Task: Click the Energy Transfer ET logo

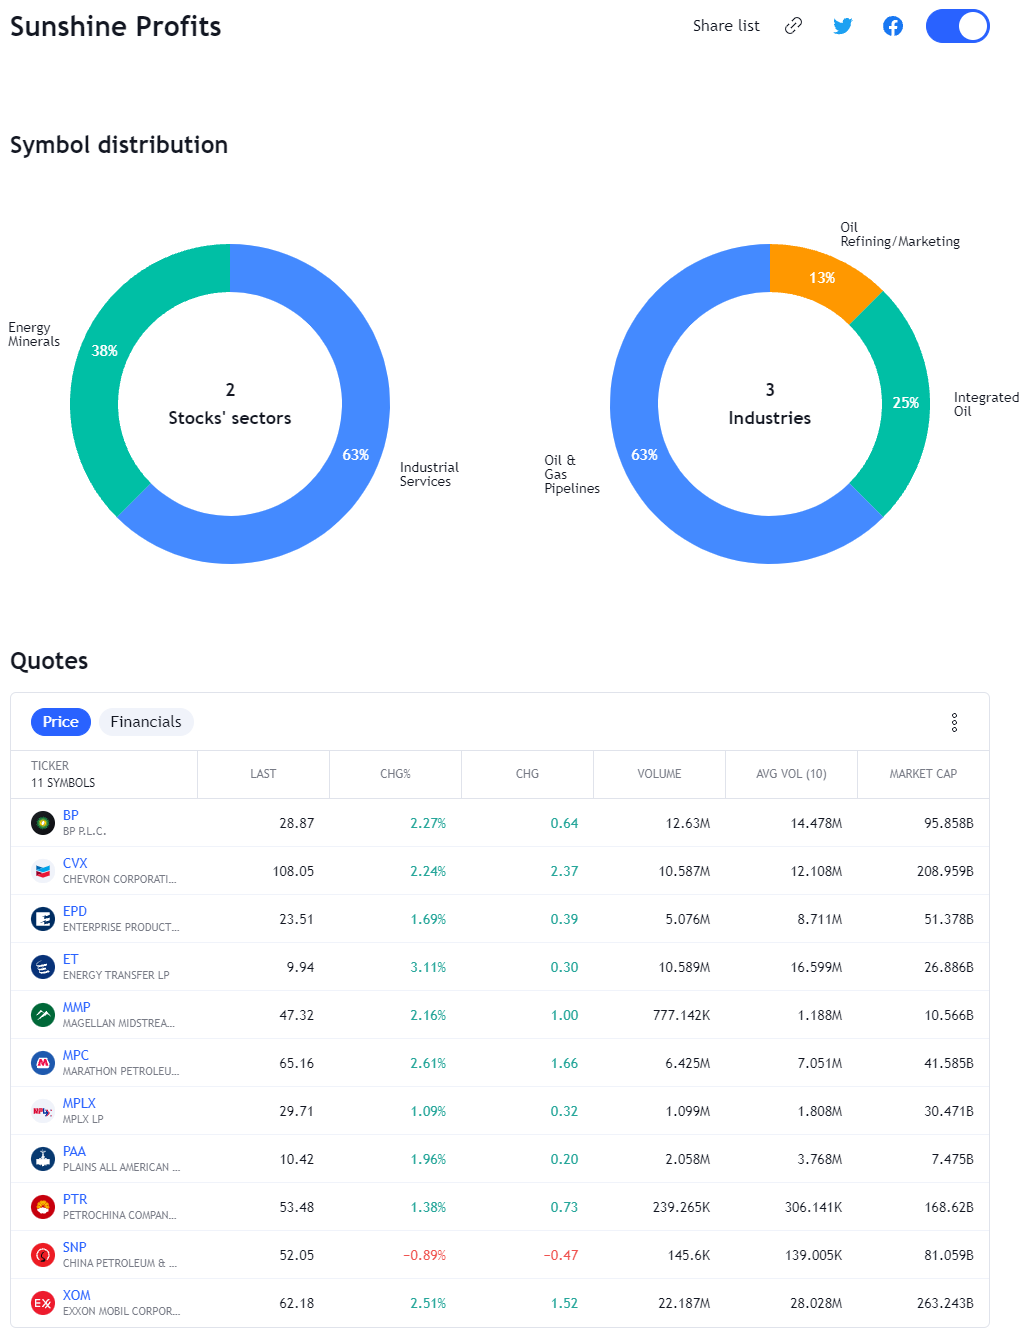Action: tap(43, 967)
